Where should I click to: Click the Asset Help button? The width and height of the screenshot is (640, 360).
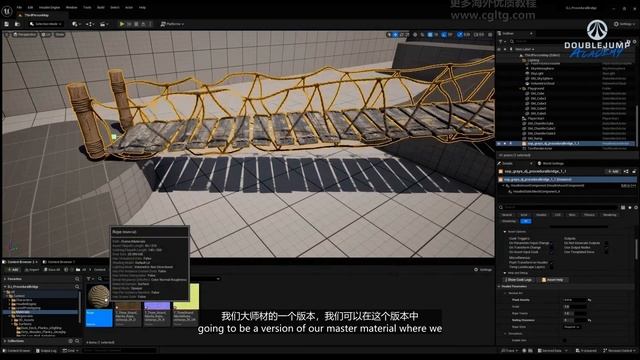pos(552,280)
